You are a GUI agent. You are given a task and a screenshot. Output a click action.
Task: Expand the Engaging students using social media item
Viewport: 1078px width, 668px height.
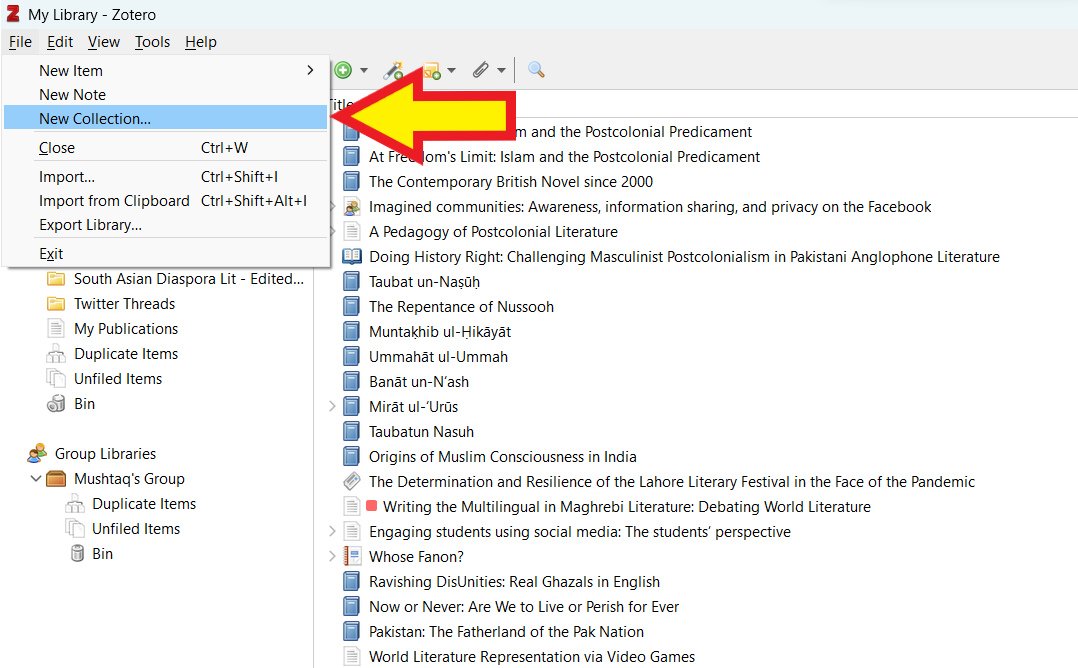[x=332, y=531]
